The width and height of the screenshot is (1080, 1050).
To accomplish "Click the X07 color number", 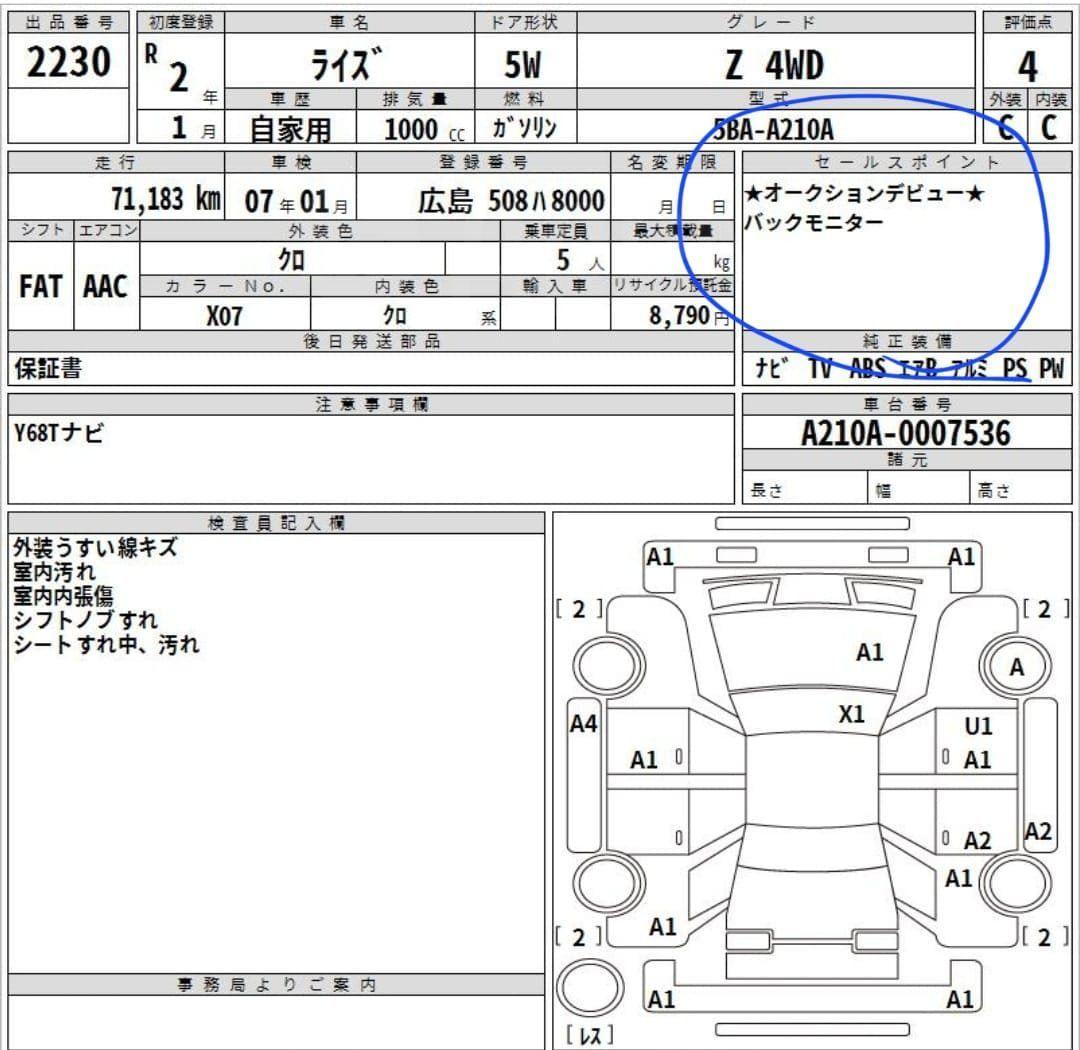I will (x=224, y=316).
